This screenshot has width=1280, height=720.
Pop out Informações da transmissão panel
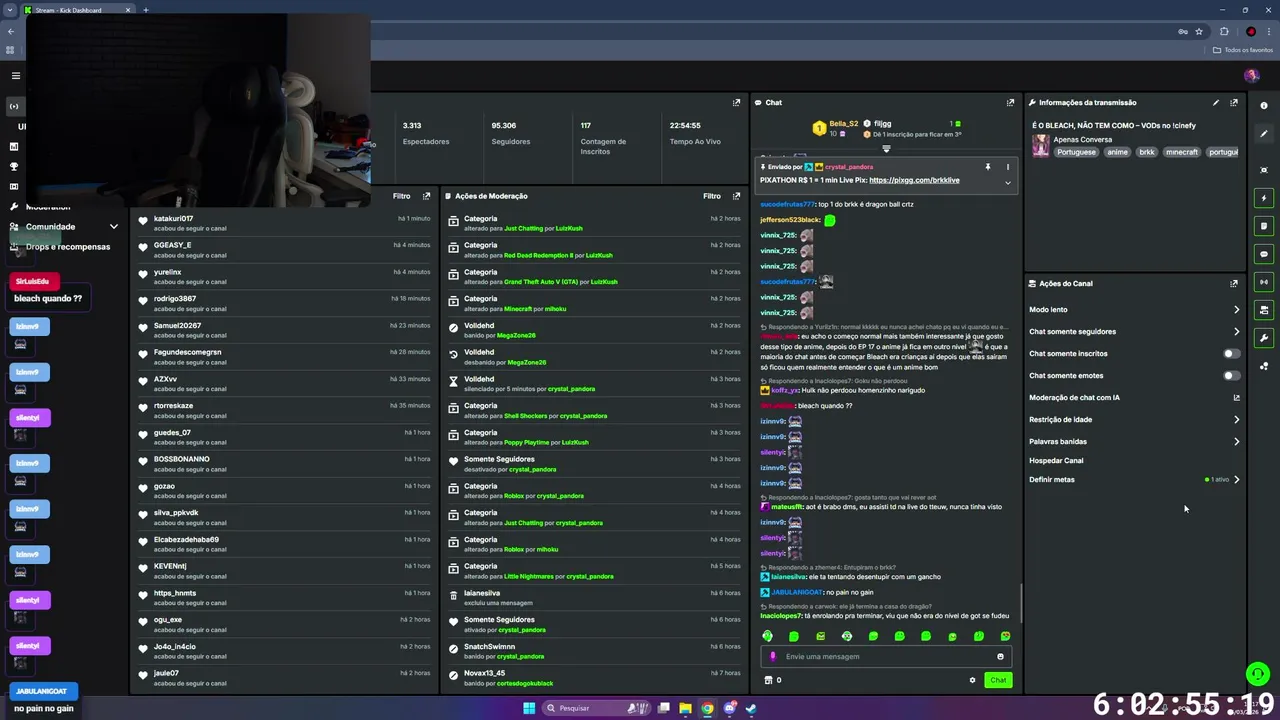click(1234, 102)
